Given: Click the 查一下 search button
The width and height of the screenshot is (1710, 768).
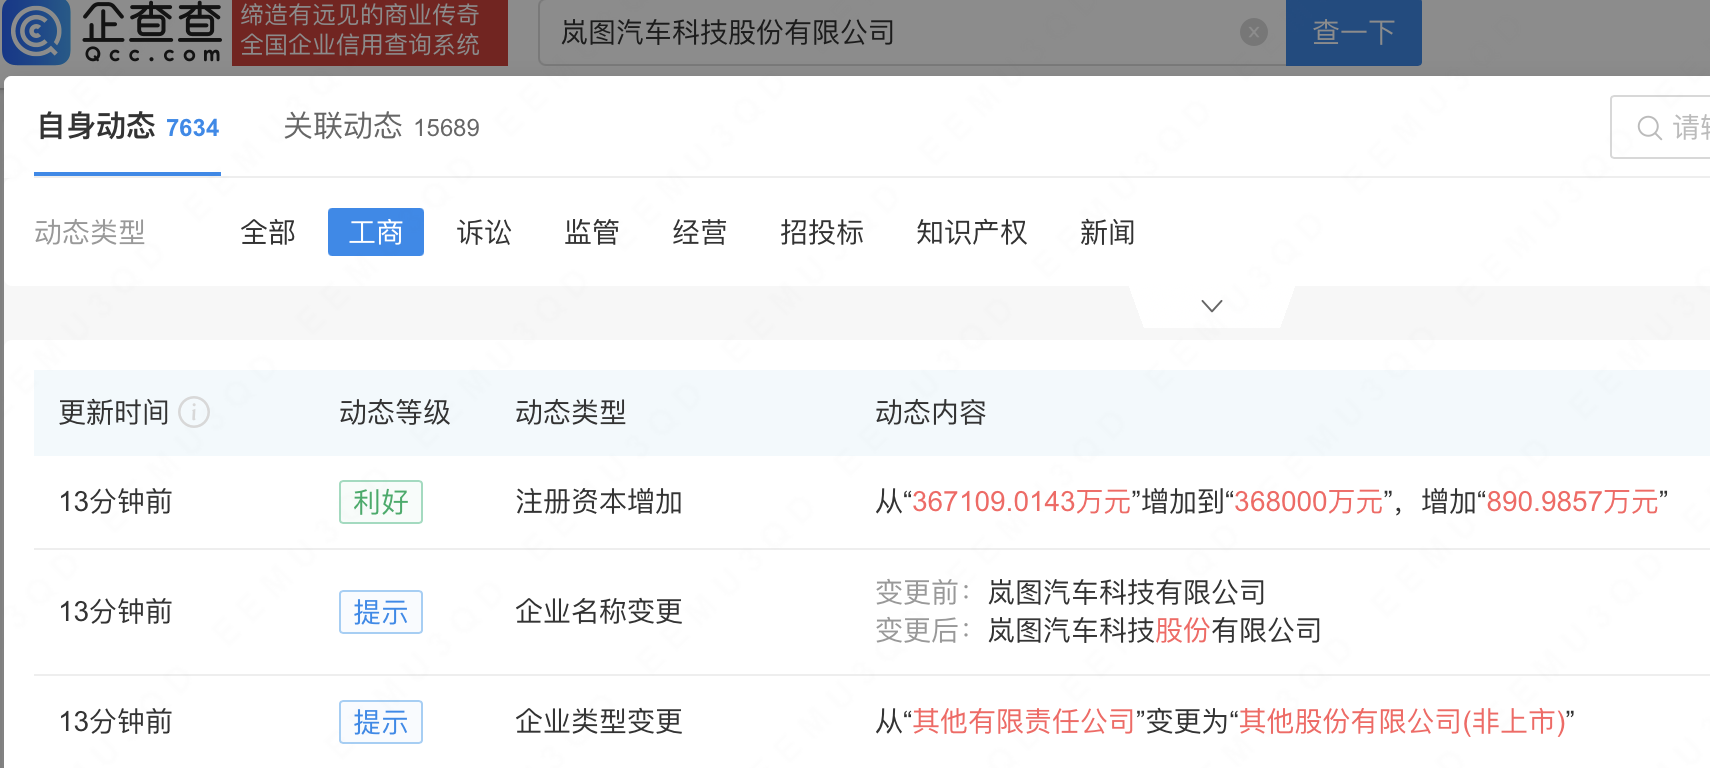Looking at the screenshot, I should point(1353,32).
